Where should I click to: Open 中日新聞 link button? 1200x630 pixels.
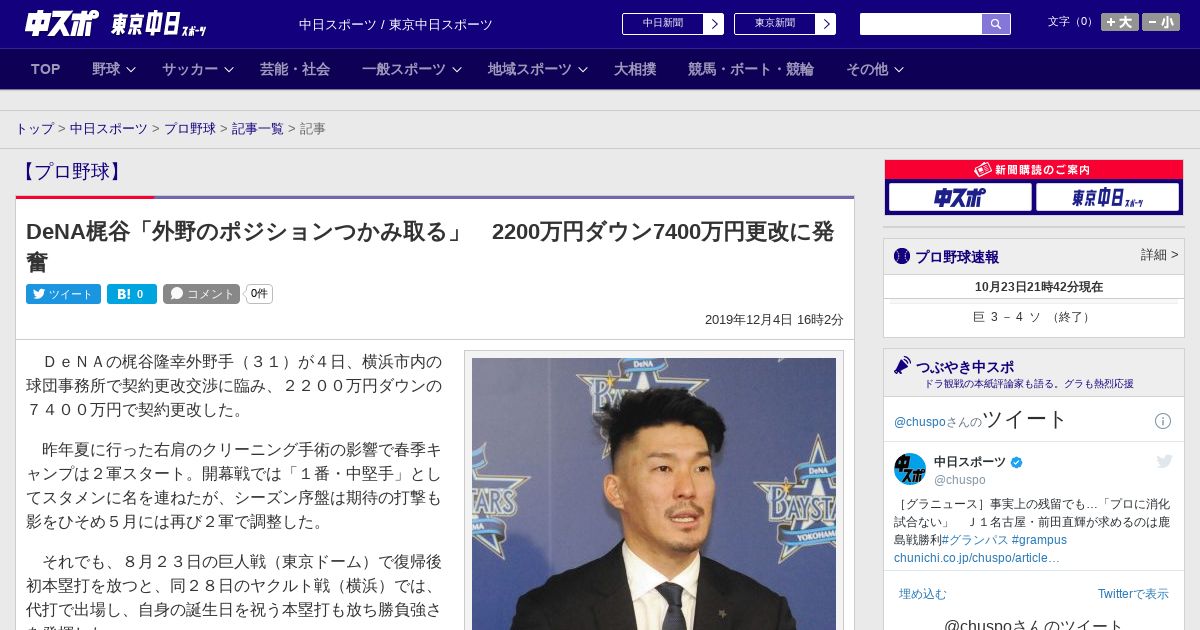coord(662,24)
